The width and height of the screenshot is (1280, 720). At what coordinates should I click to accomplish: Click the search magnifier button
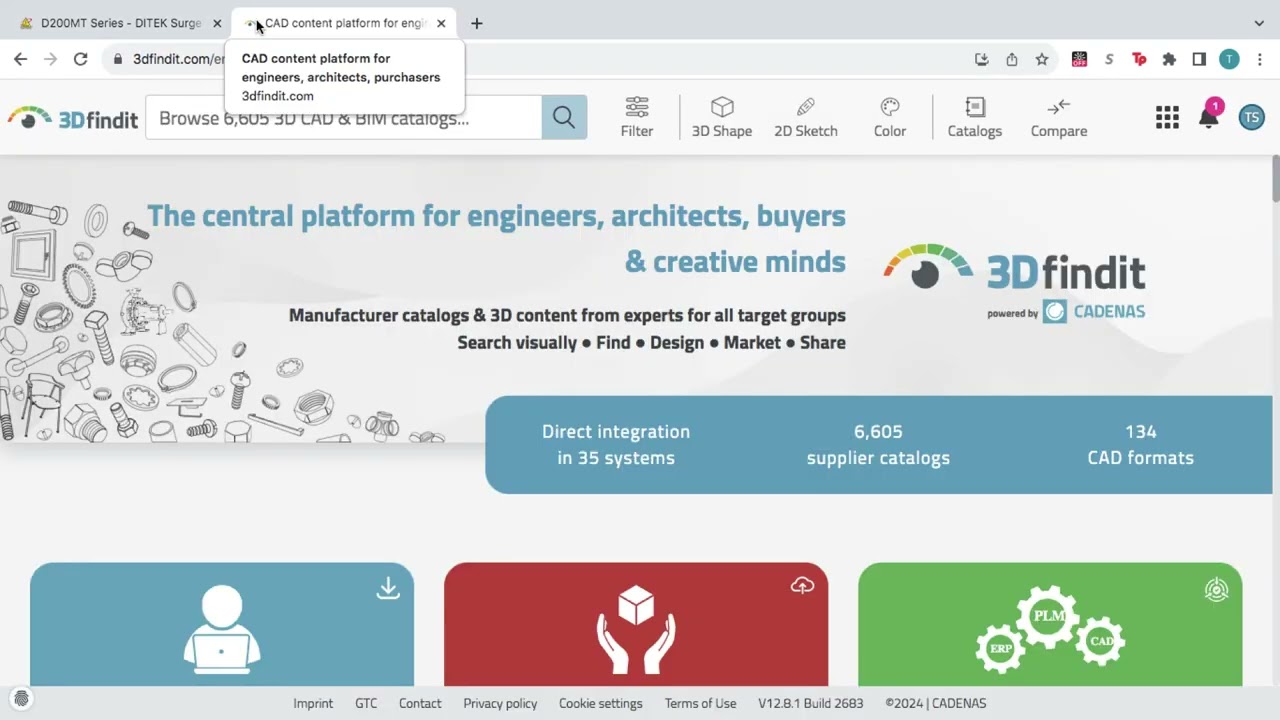point(564,118)
